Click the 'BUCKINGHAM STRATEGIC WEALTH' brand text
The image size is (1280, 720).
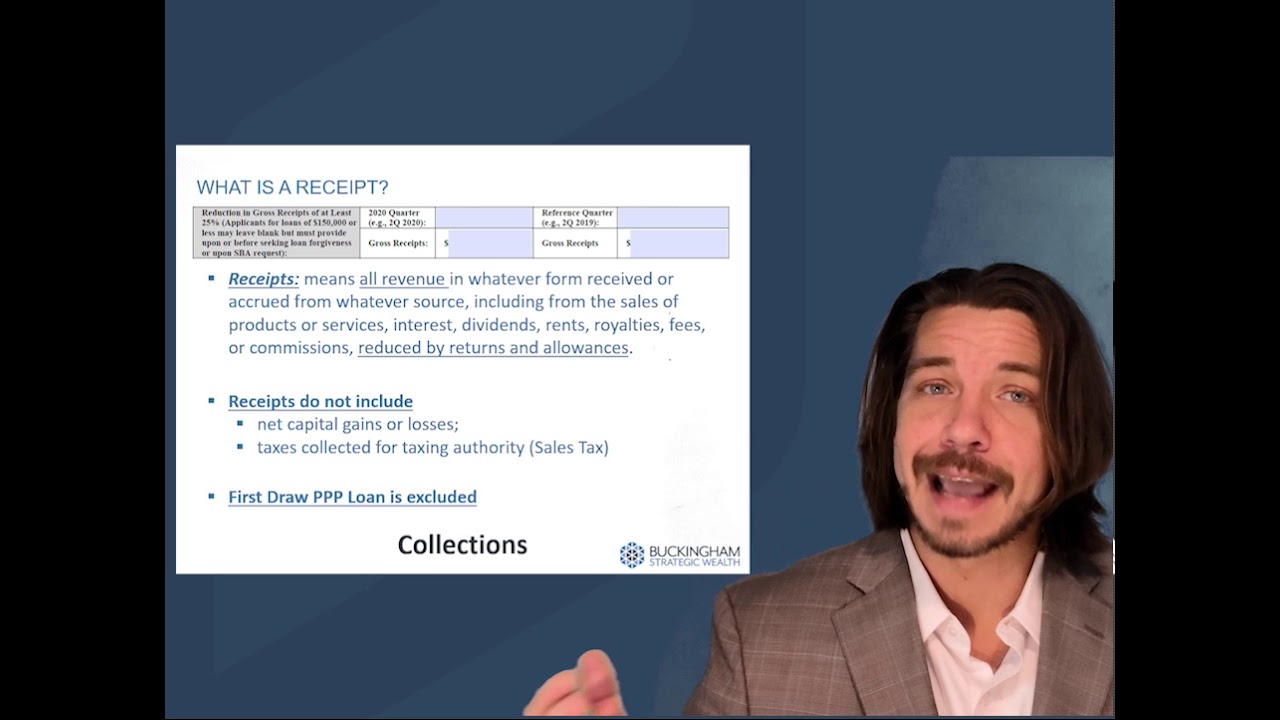pos(695,556)
